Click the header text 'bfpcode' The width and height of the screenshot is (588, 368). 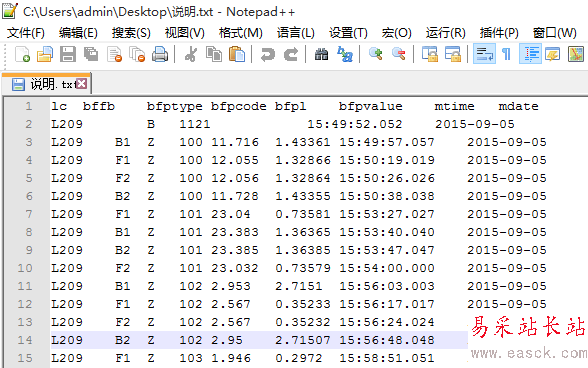pyautogui.click(x=238, y=107)
